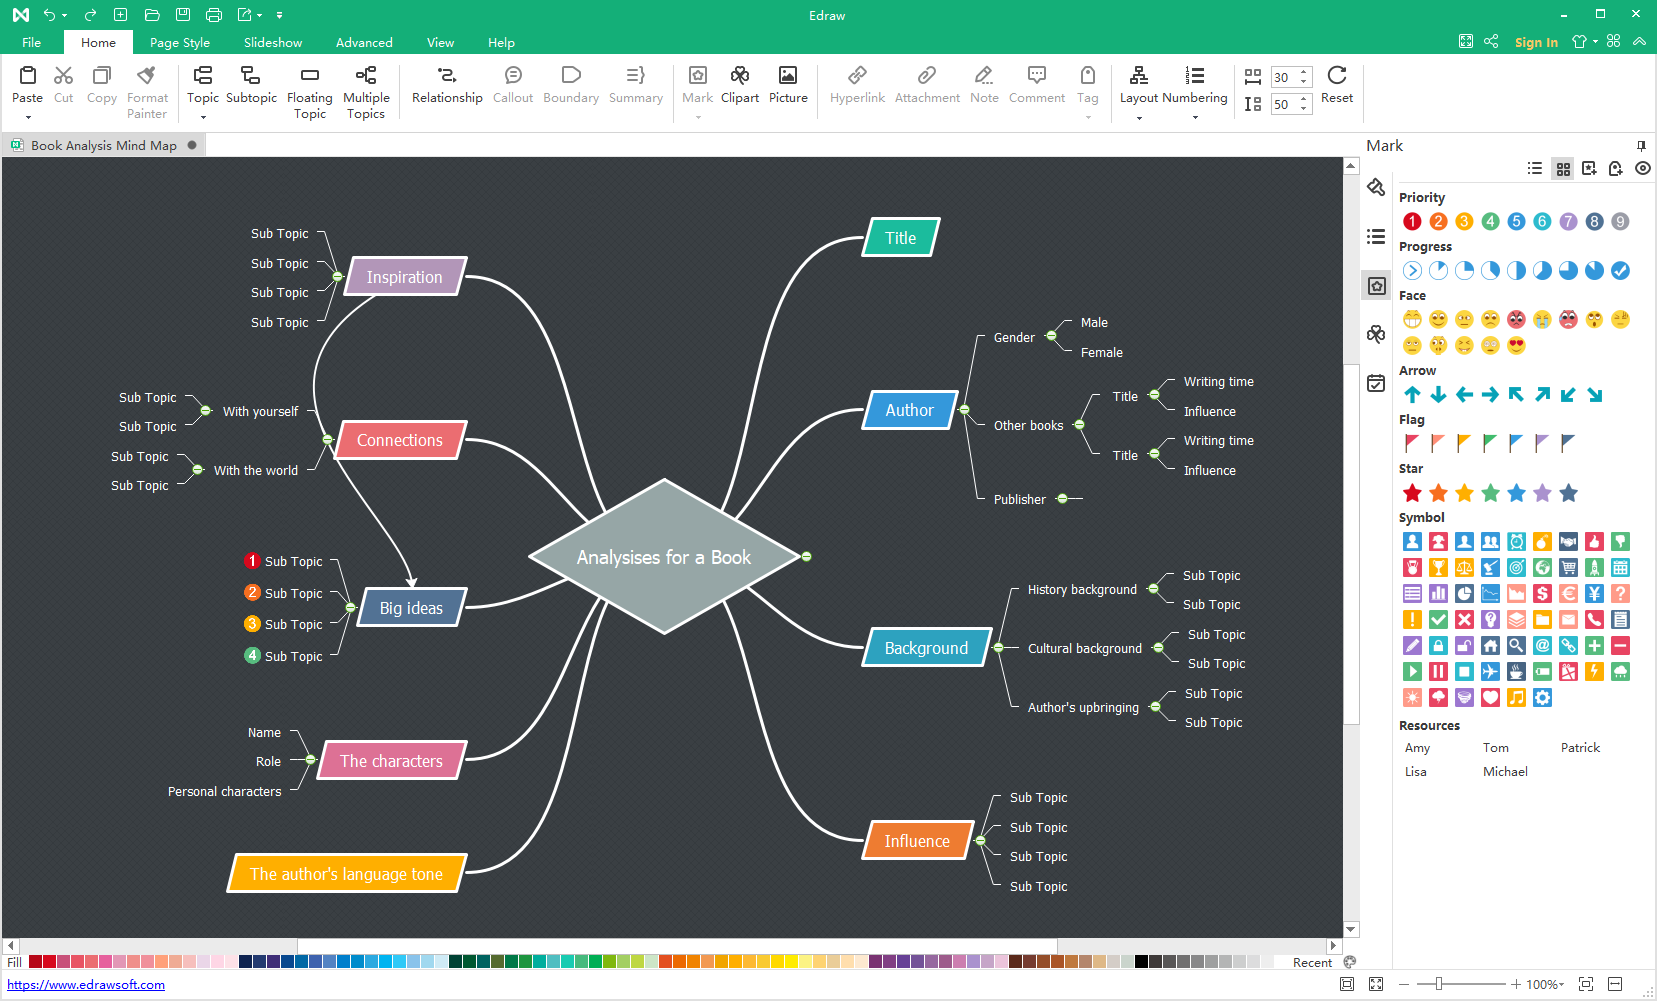Click the Subtopic icon
Image resolution: width=1657 pixels, height=1001 pixels.
pyautogui.click(x=251, y=76)
